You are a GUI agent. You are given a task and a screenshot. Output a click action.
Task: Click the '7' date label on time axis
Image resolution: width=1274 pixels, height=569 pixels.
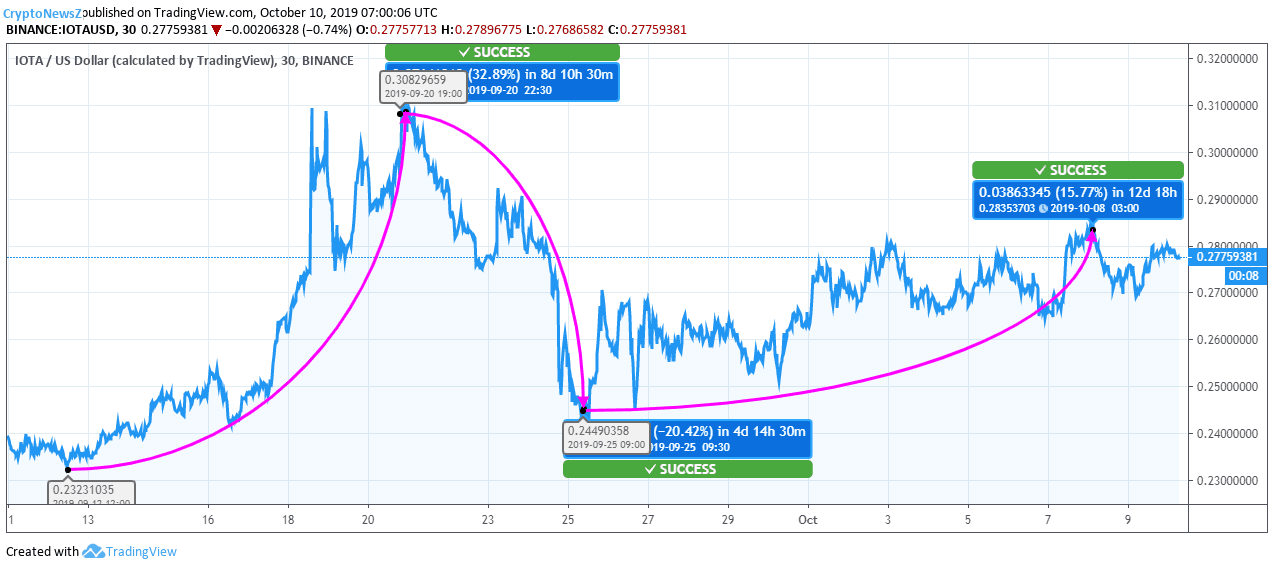point(1048,520)
